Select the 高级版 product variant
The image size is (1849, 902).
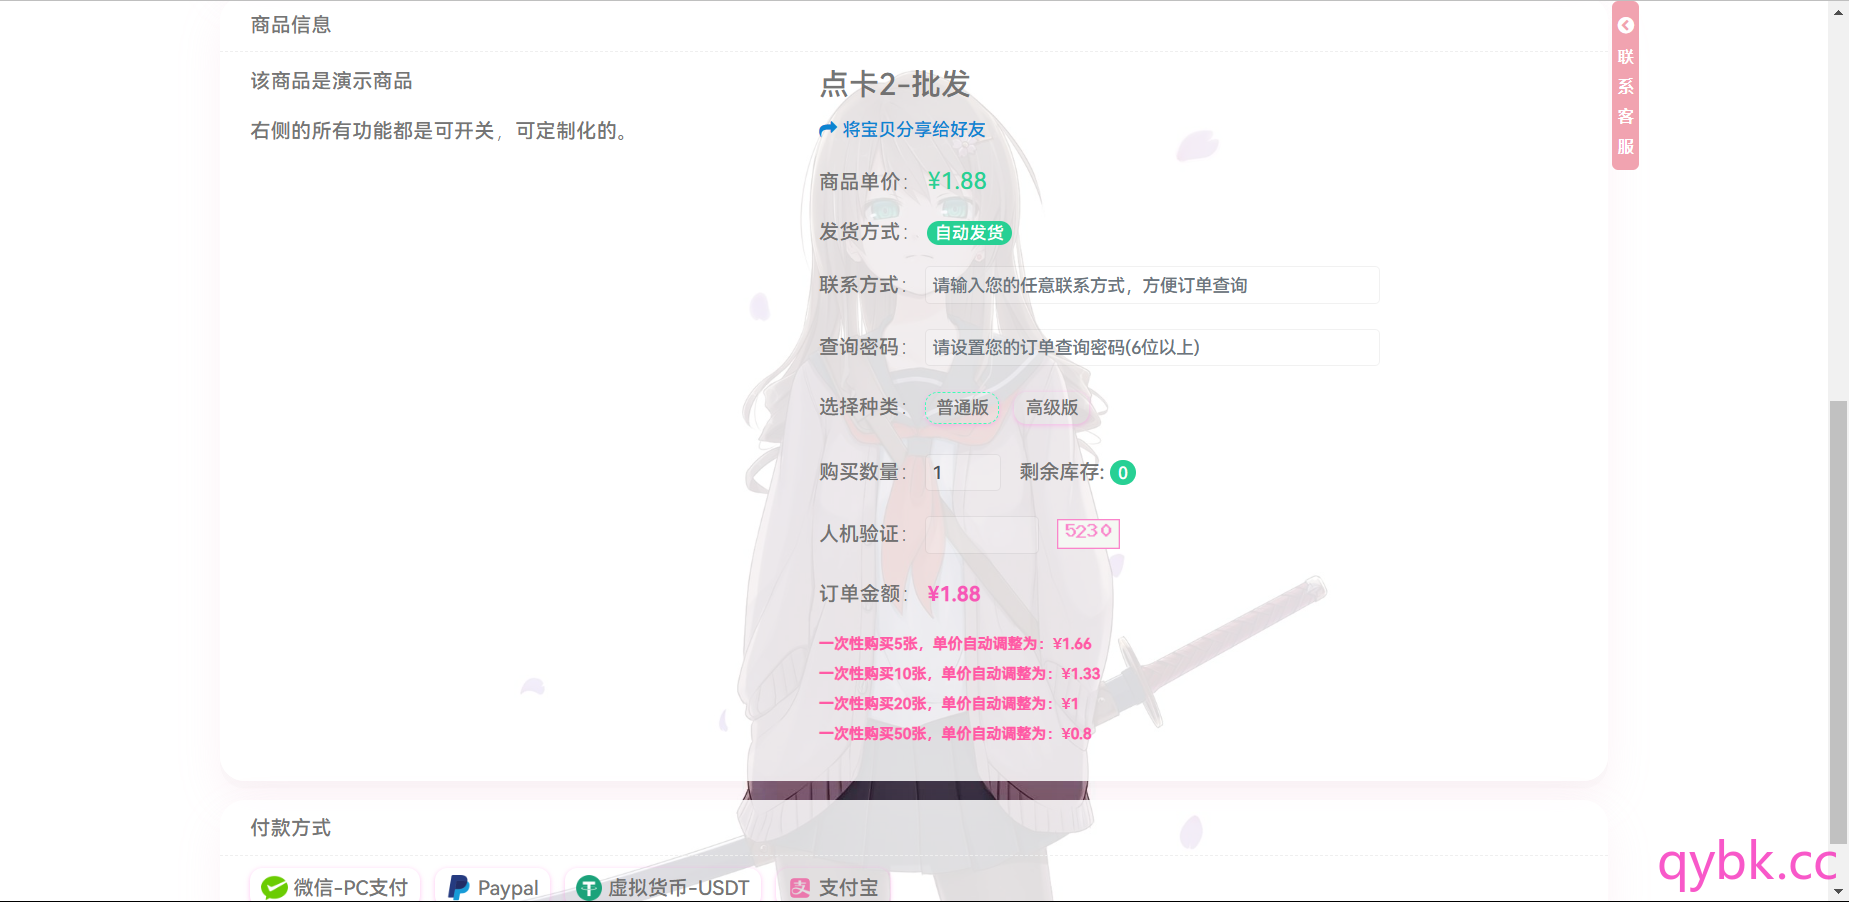pos(1049,408)
